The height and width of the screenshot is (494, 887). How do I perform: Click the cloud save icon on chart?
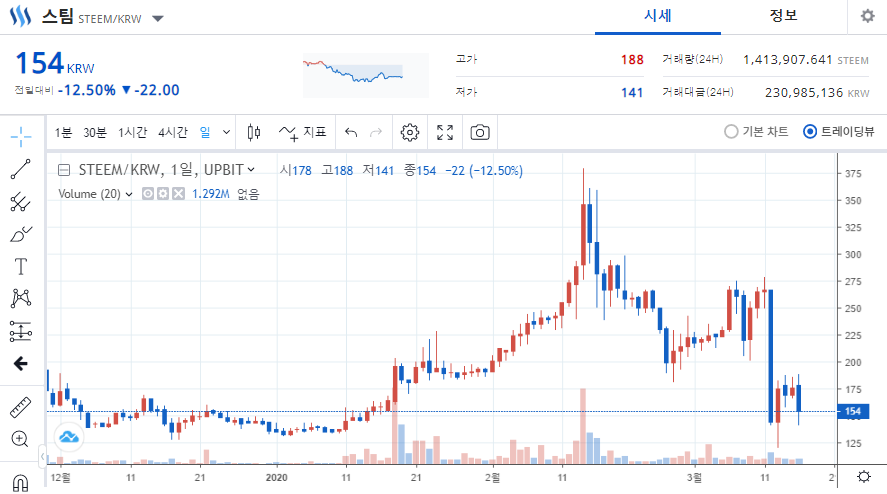[x=69, y=437]
